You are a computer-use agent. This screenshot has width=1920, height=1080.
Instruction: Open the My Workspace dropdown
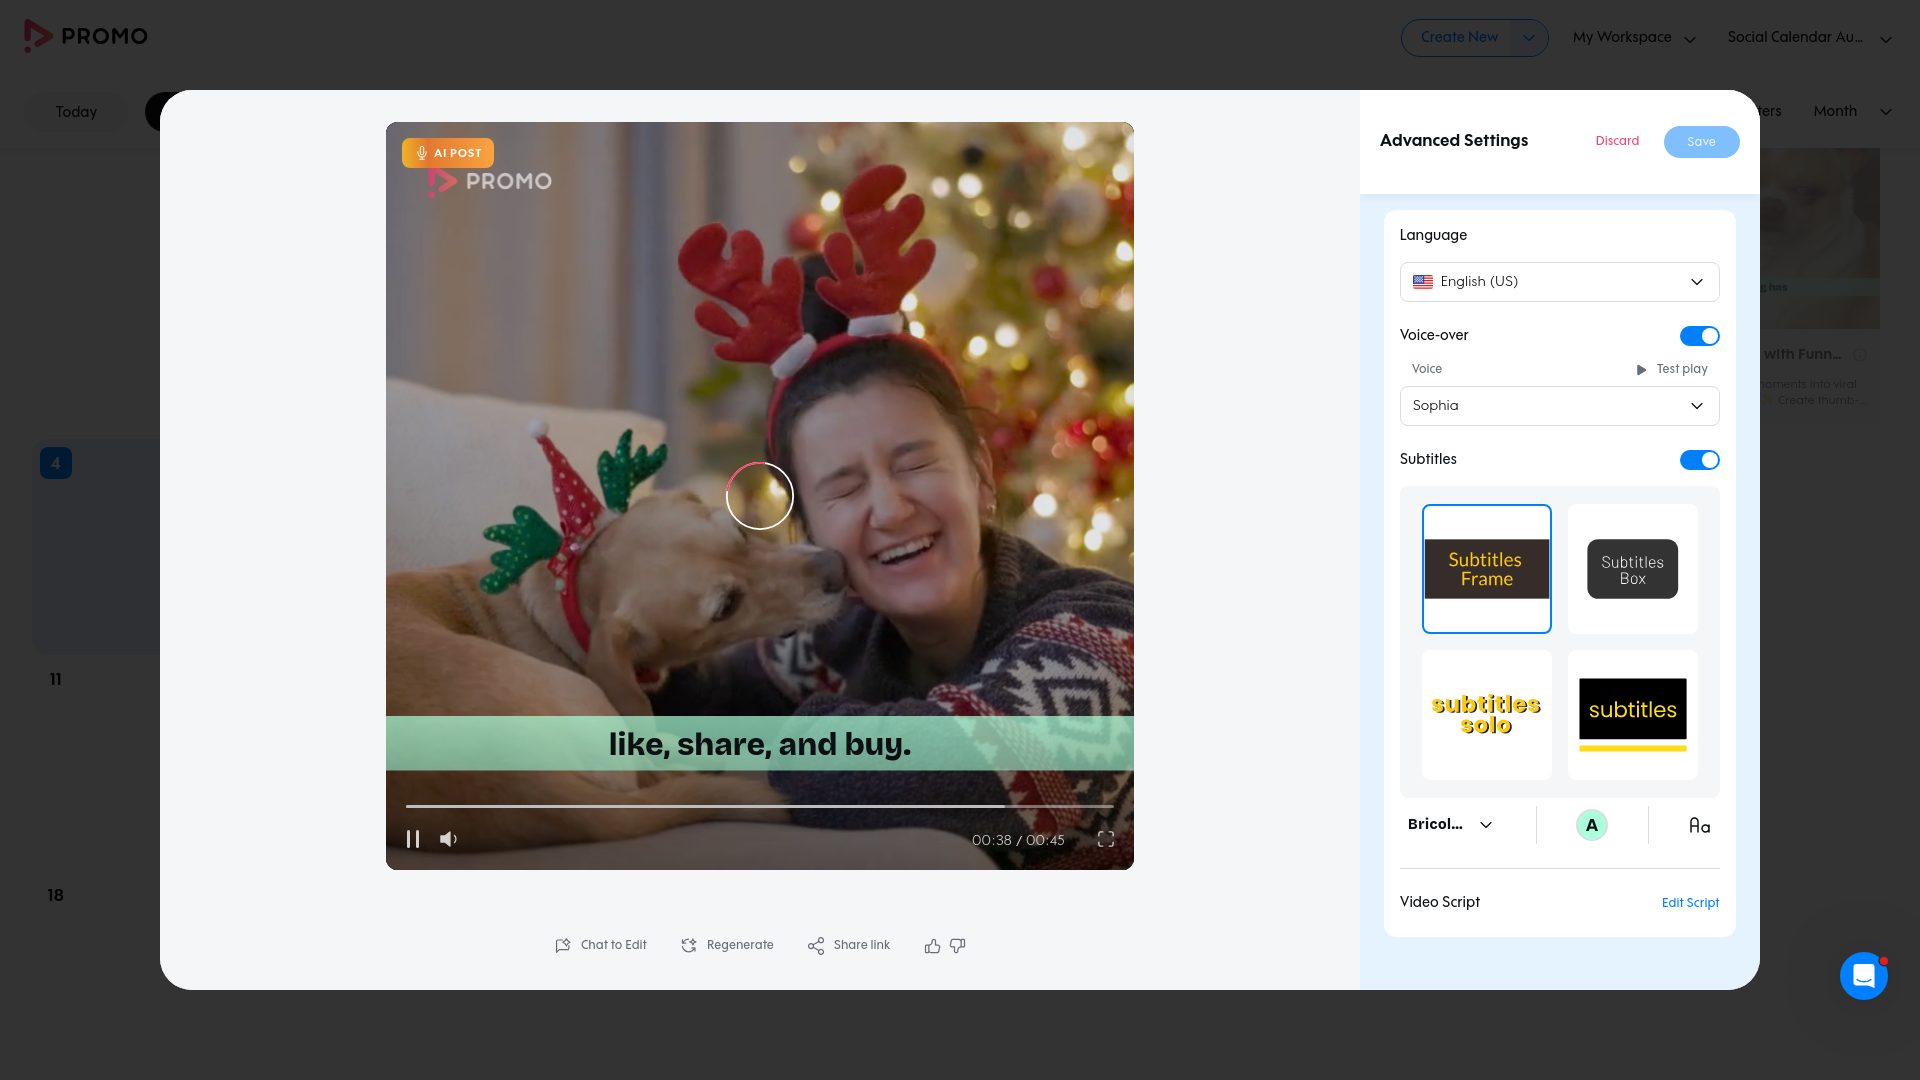coord(1634,38)
